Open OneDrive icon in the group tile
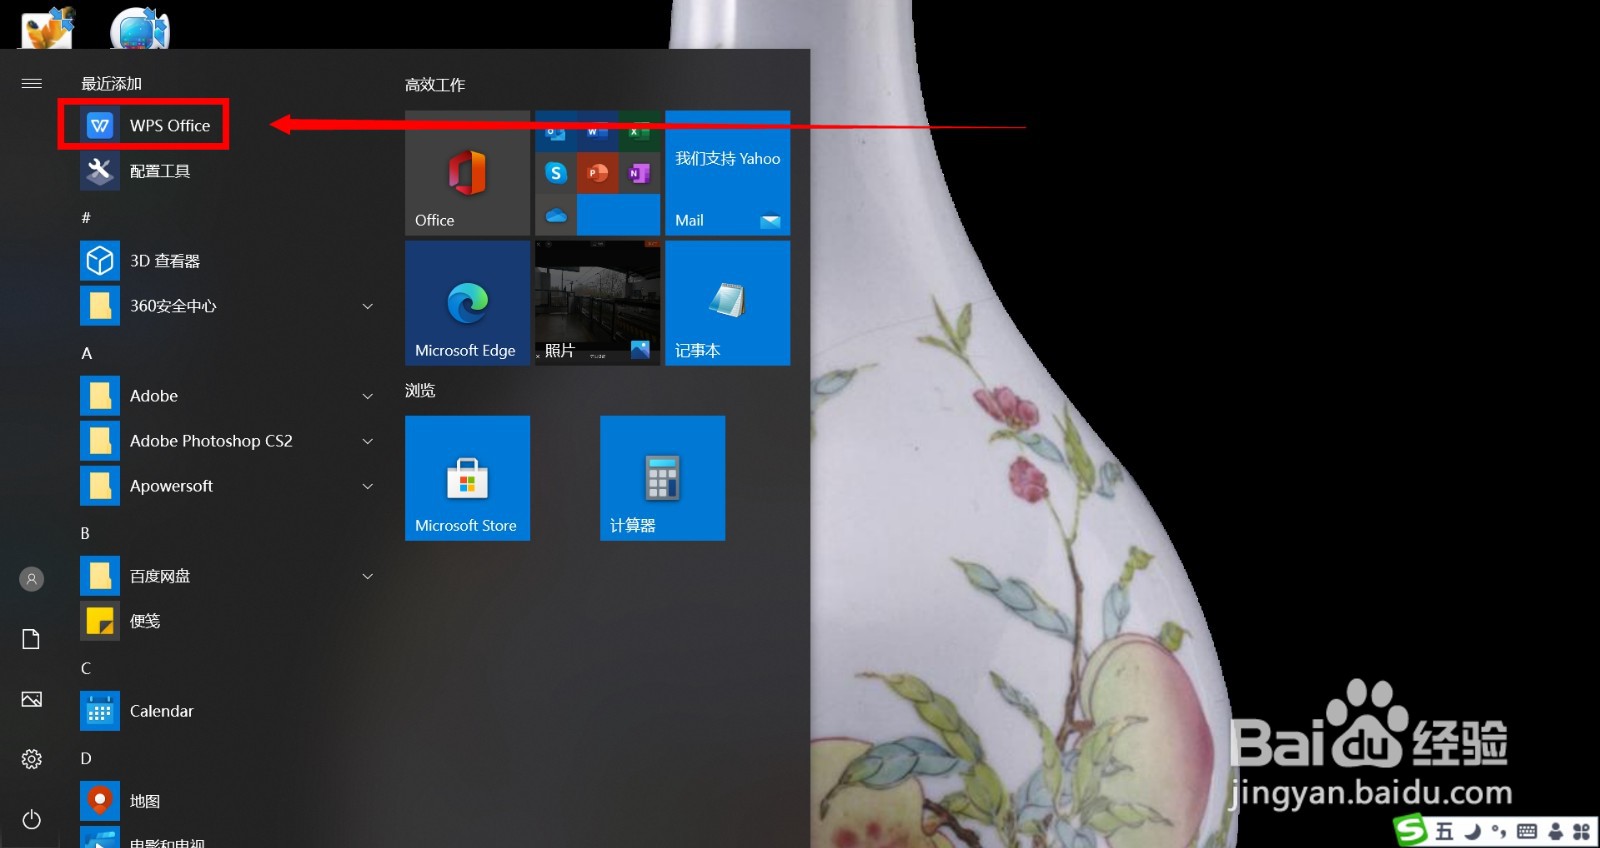This screenshot has width=1600, height=848. click(556, 214)
